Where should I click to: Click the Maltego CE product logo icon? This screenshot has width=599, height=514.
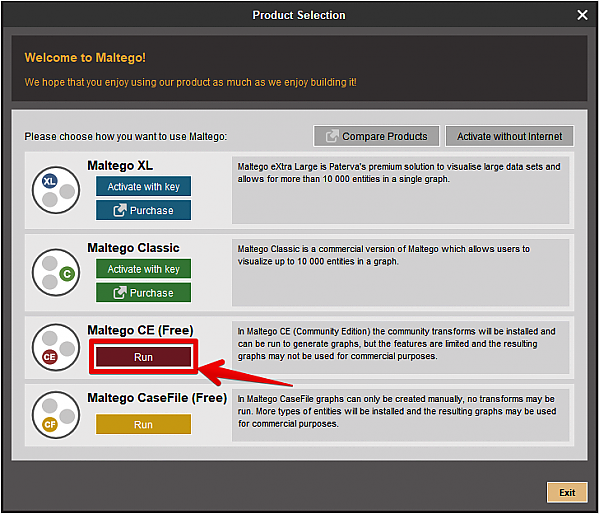[x=56, y=347]
